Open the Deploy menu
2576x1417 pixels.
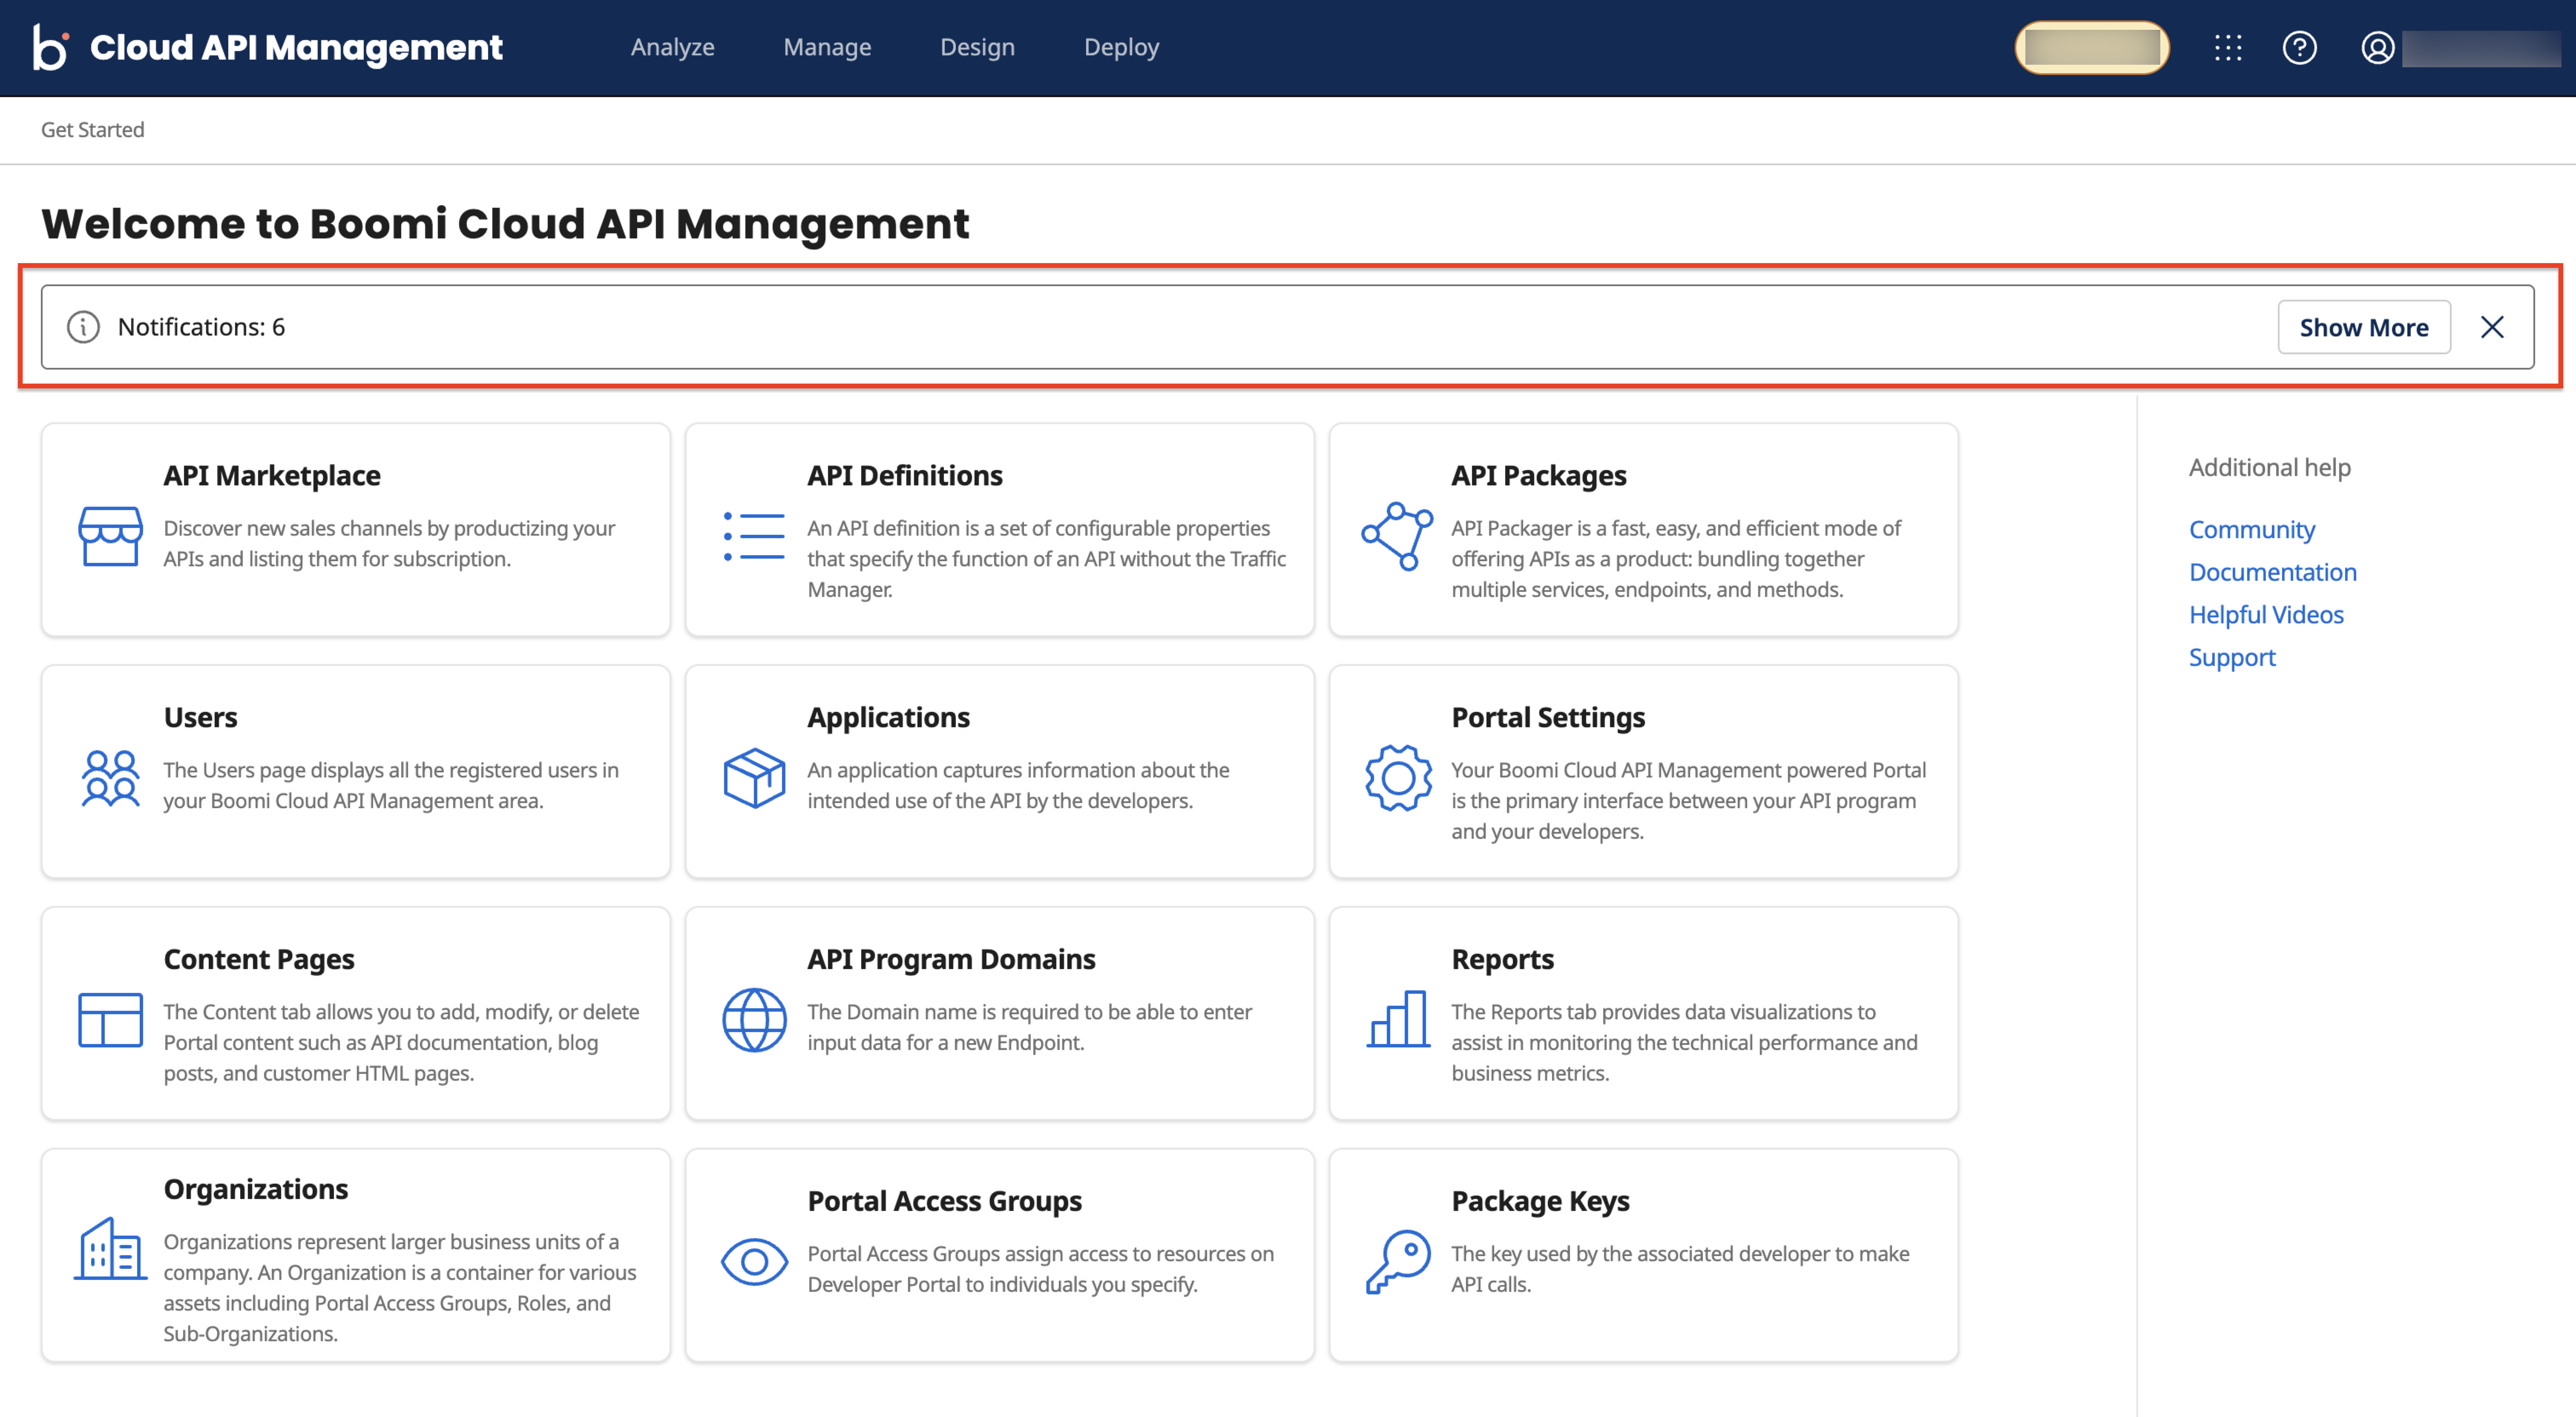(x=1121, y=47)
